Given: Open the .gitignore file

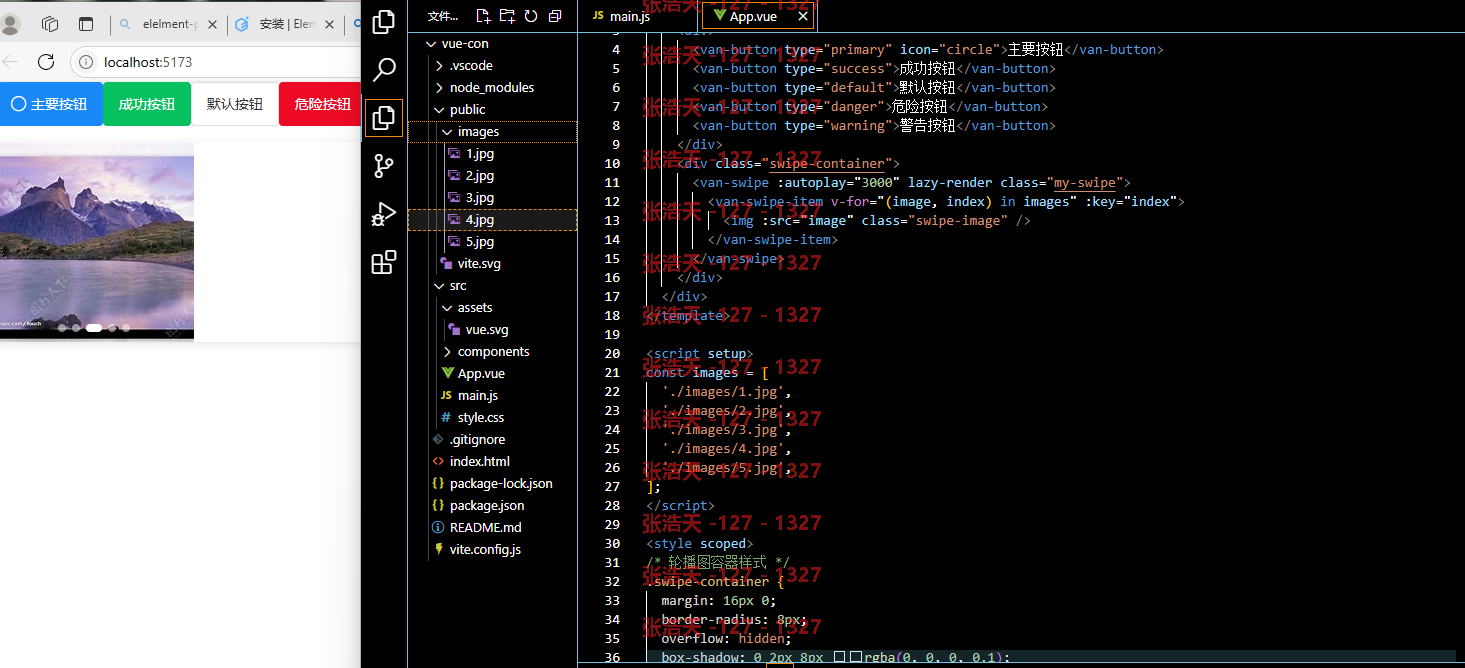Looking at the screenshot, I should tap(477, 440).
